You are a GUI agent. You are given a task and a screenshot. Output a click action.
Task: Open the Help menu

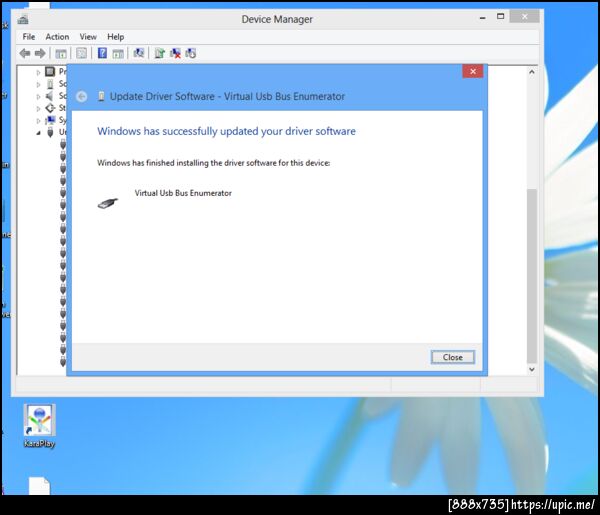click(116, 37)
